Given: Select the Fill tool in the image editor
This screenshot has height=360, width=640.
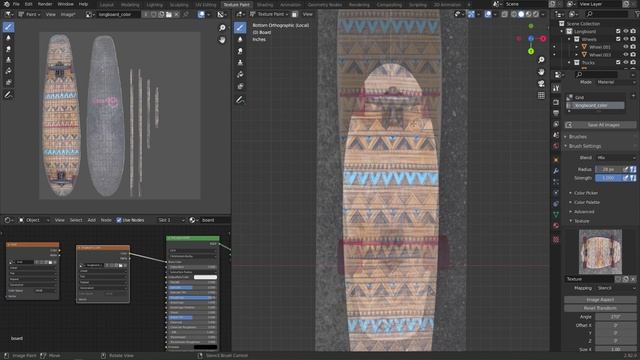Looking at the screenshot, I should point(8,71).
